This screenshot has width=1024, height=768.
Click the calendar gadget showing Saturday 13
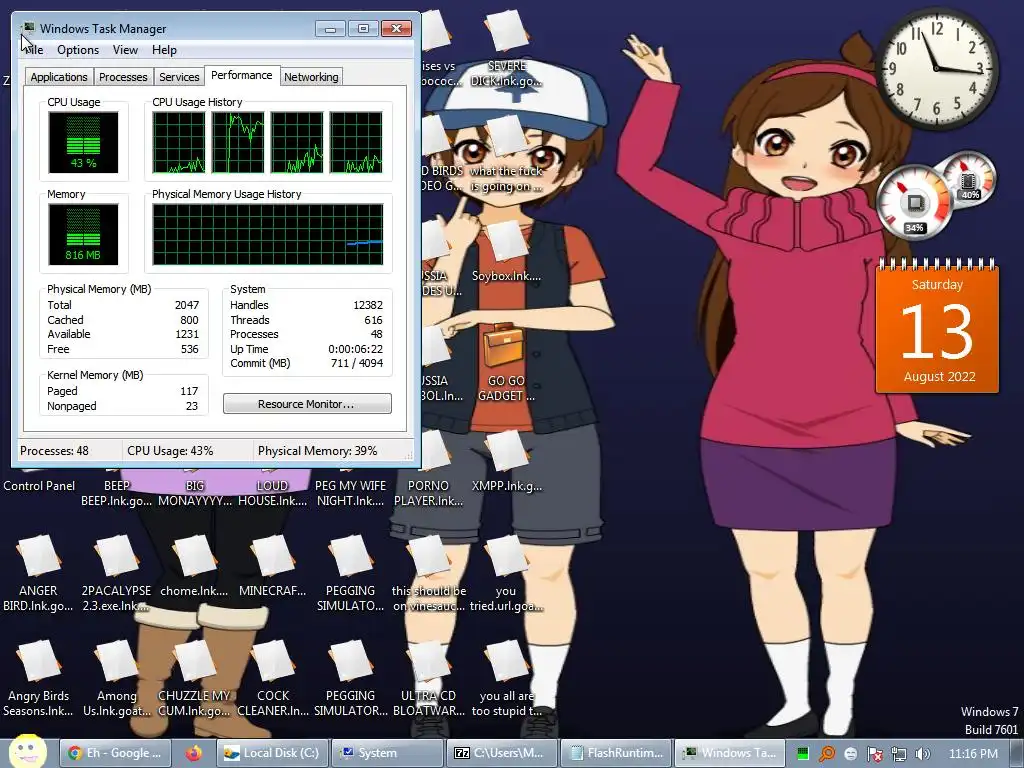point(937,327)
